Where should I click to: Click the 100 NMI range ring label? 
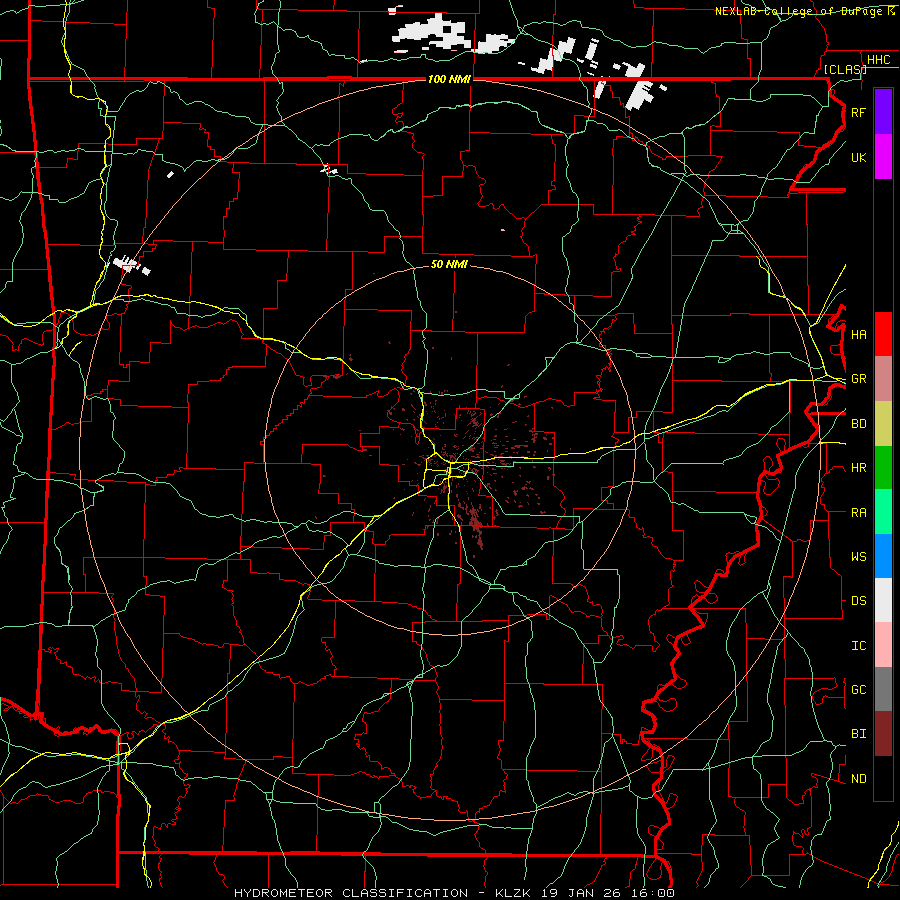[449, 79]
